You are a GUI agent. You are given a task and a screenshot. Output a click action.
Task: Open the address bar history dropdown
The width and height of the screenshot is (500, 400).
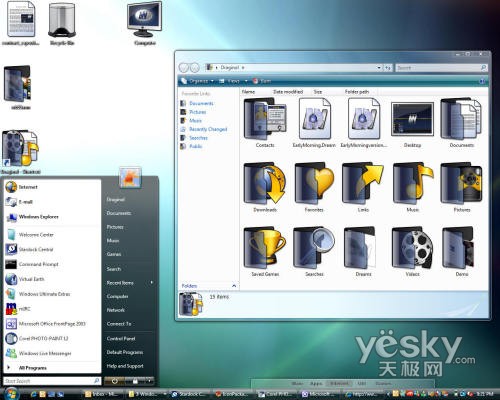point(379,68)
